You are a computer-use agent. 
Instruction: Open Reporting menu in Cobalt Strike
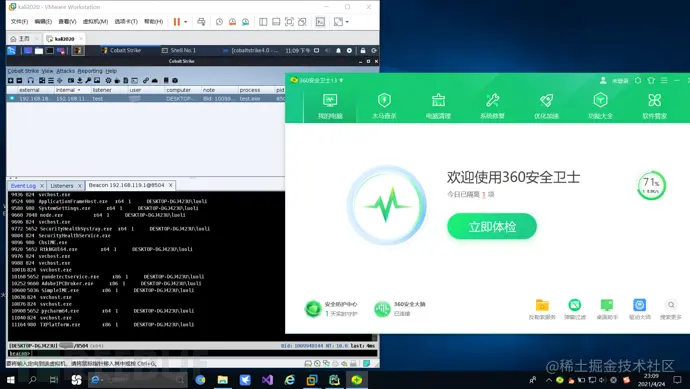point(90,71)
